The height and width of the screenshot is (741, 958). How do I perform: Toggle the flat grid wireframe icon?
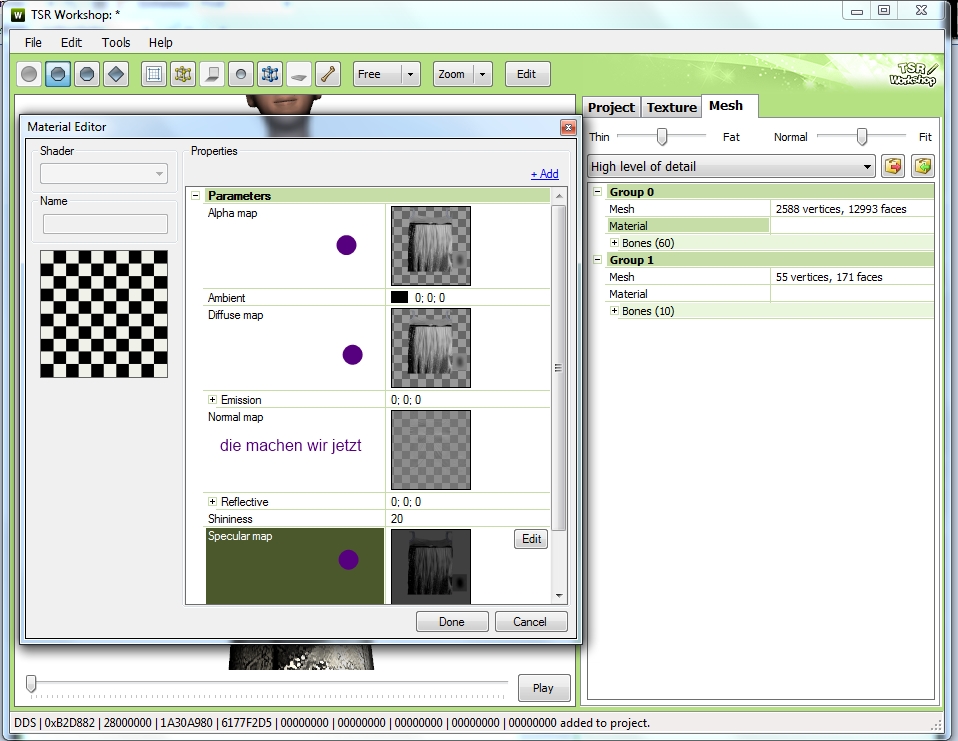(153, 74)
